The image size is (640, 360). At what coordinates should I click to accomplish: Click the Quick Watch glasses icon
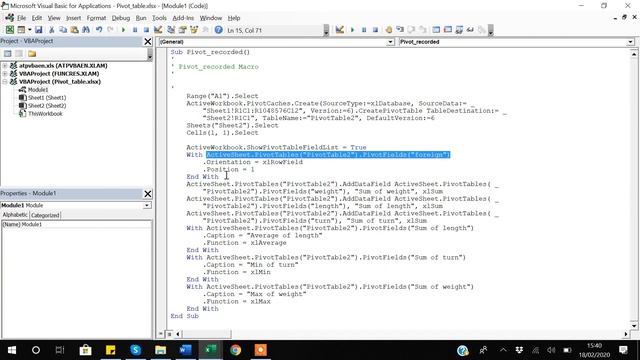click(470, 30)
